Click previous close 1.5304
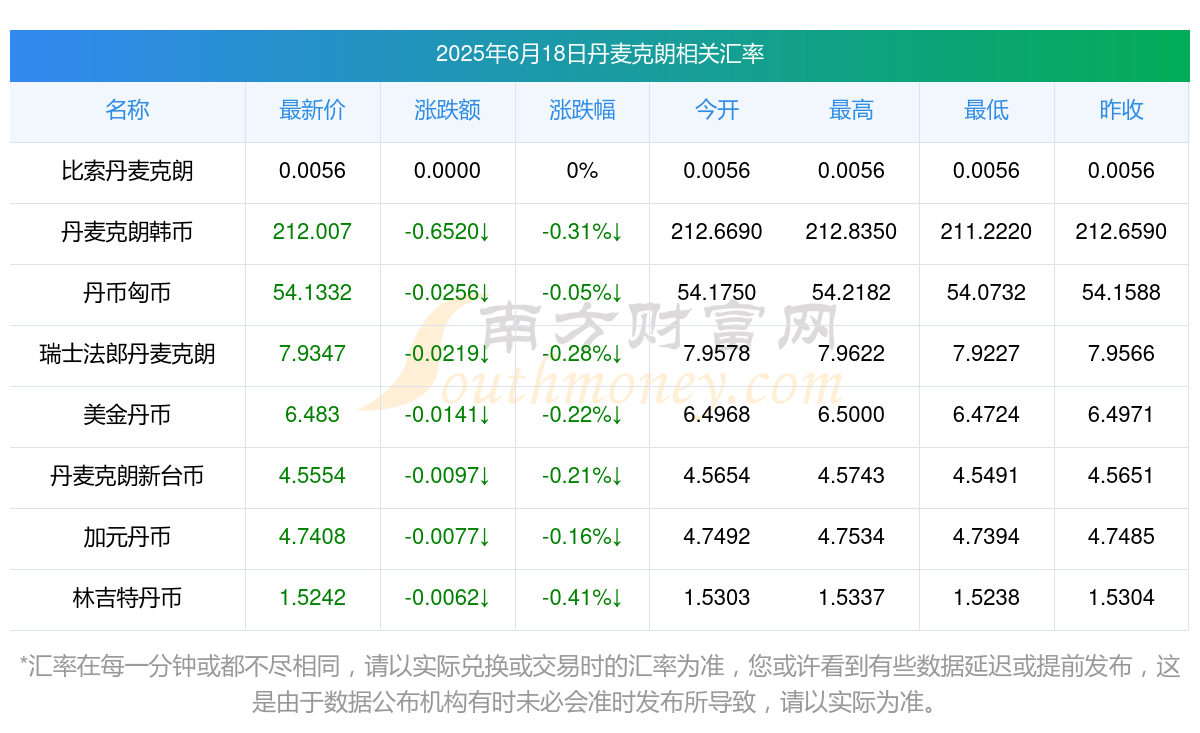1200x733 pixels. (1121, 598)
